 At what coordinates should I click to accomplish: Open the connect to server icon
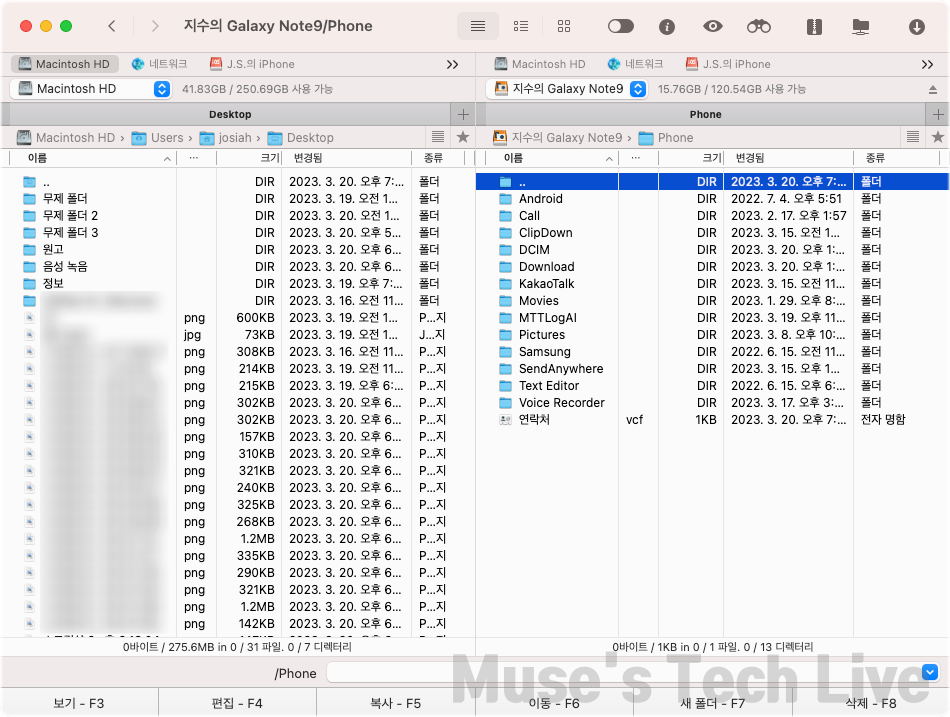click(860, 27)
